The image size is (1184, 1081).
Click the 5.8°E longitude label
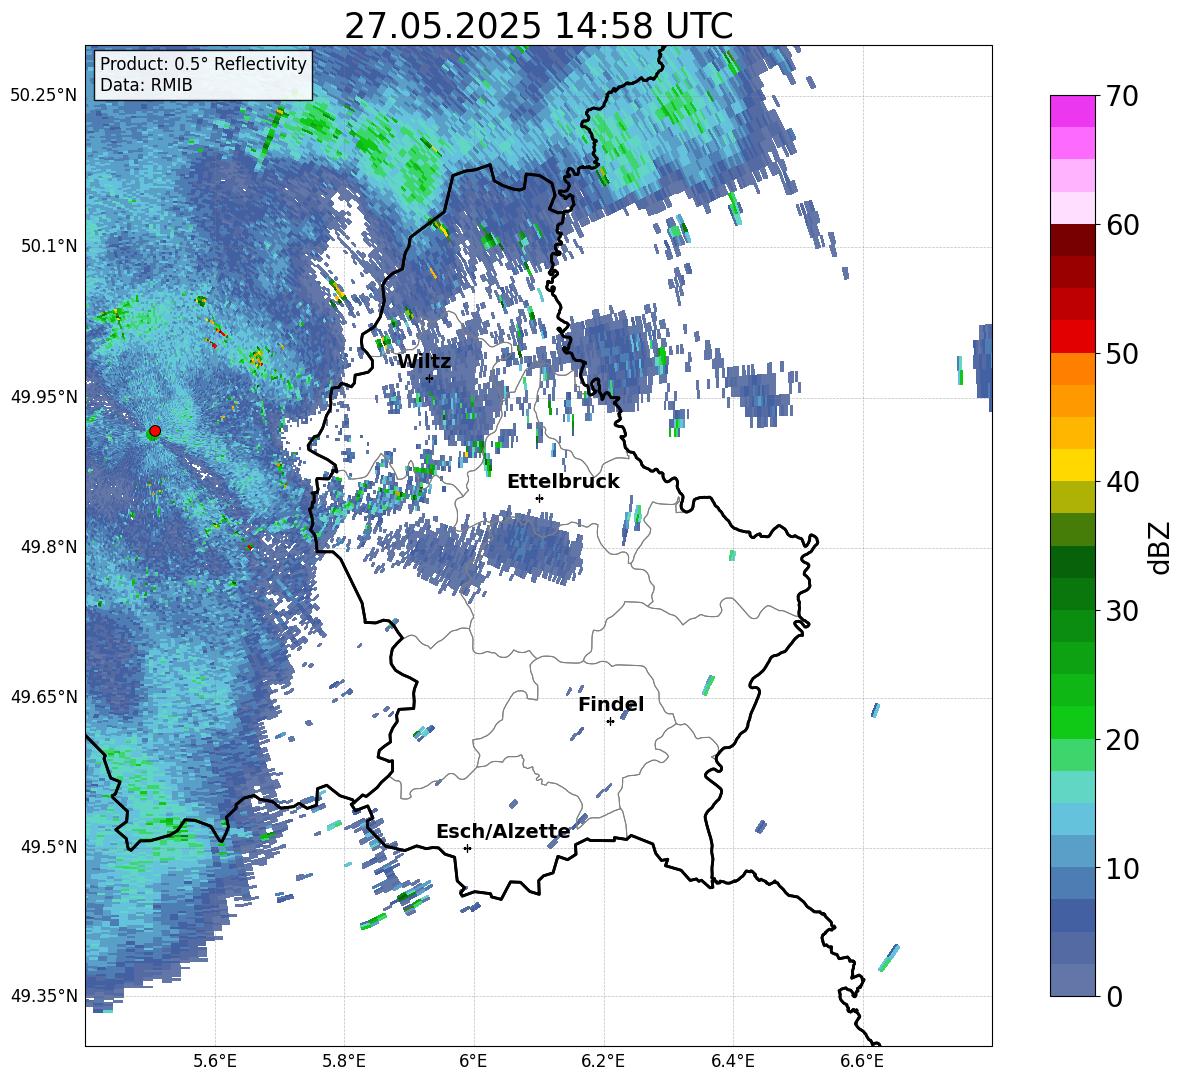(344, 1061)
